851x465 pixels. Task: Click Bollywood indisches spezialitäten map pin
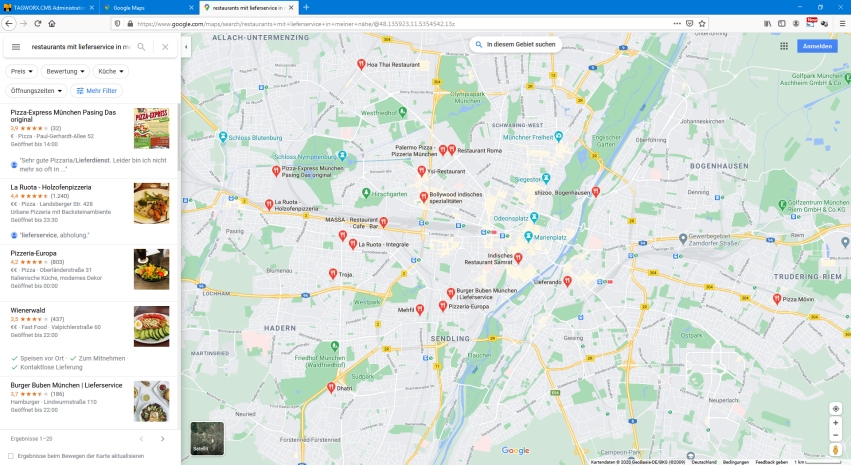(424, 197)
